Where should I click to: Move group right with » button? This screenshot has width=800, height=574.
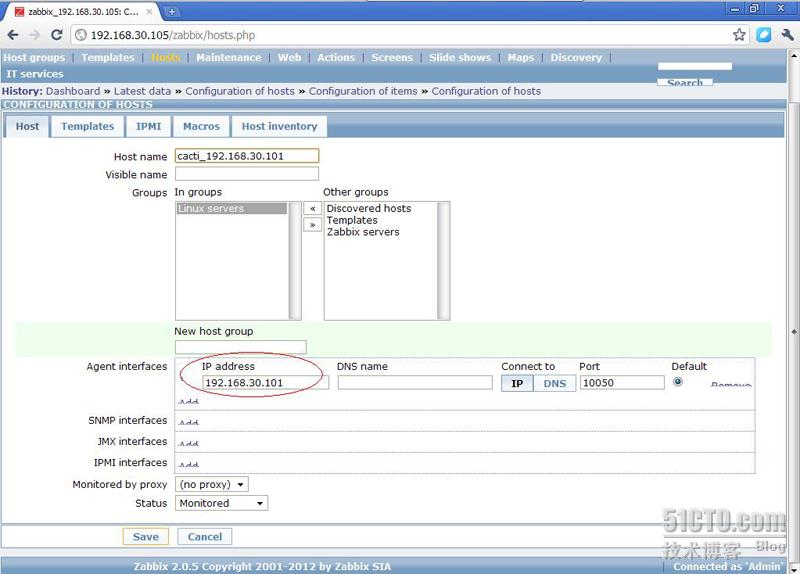pyautogui.click(x=312, y=225)
